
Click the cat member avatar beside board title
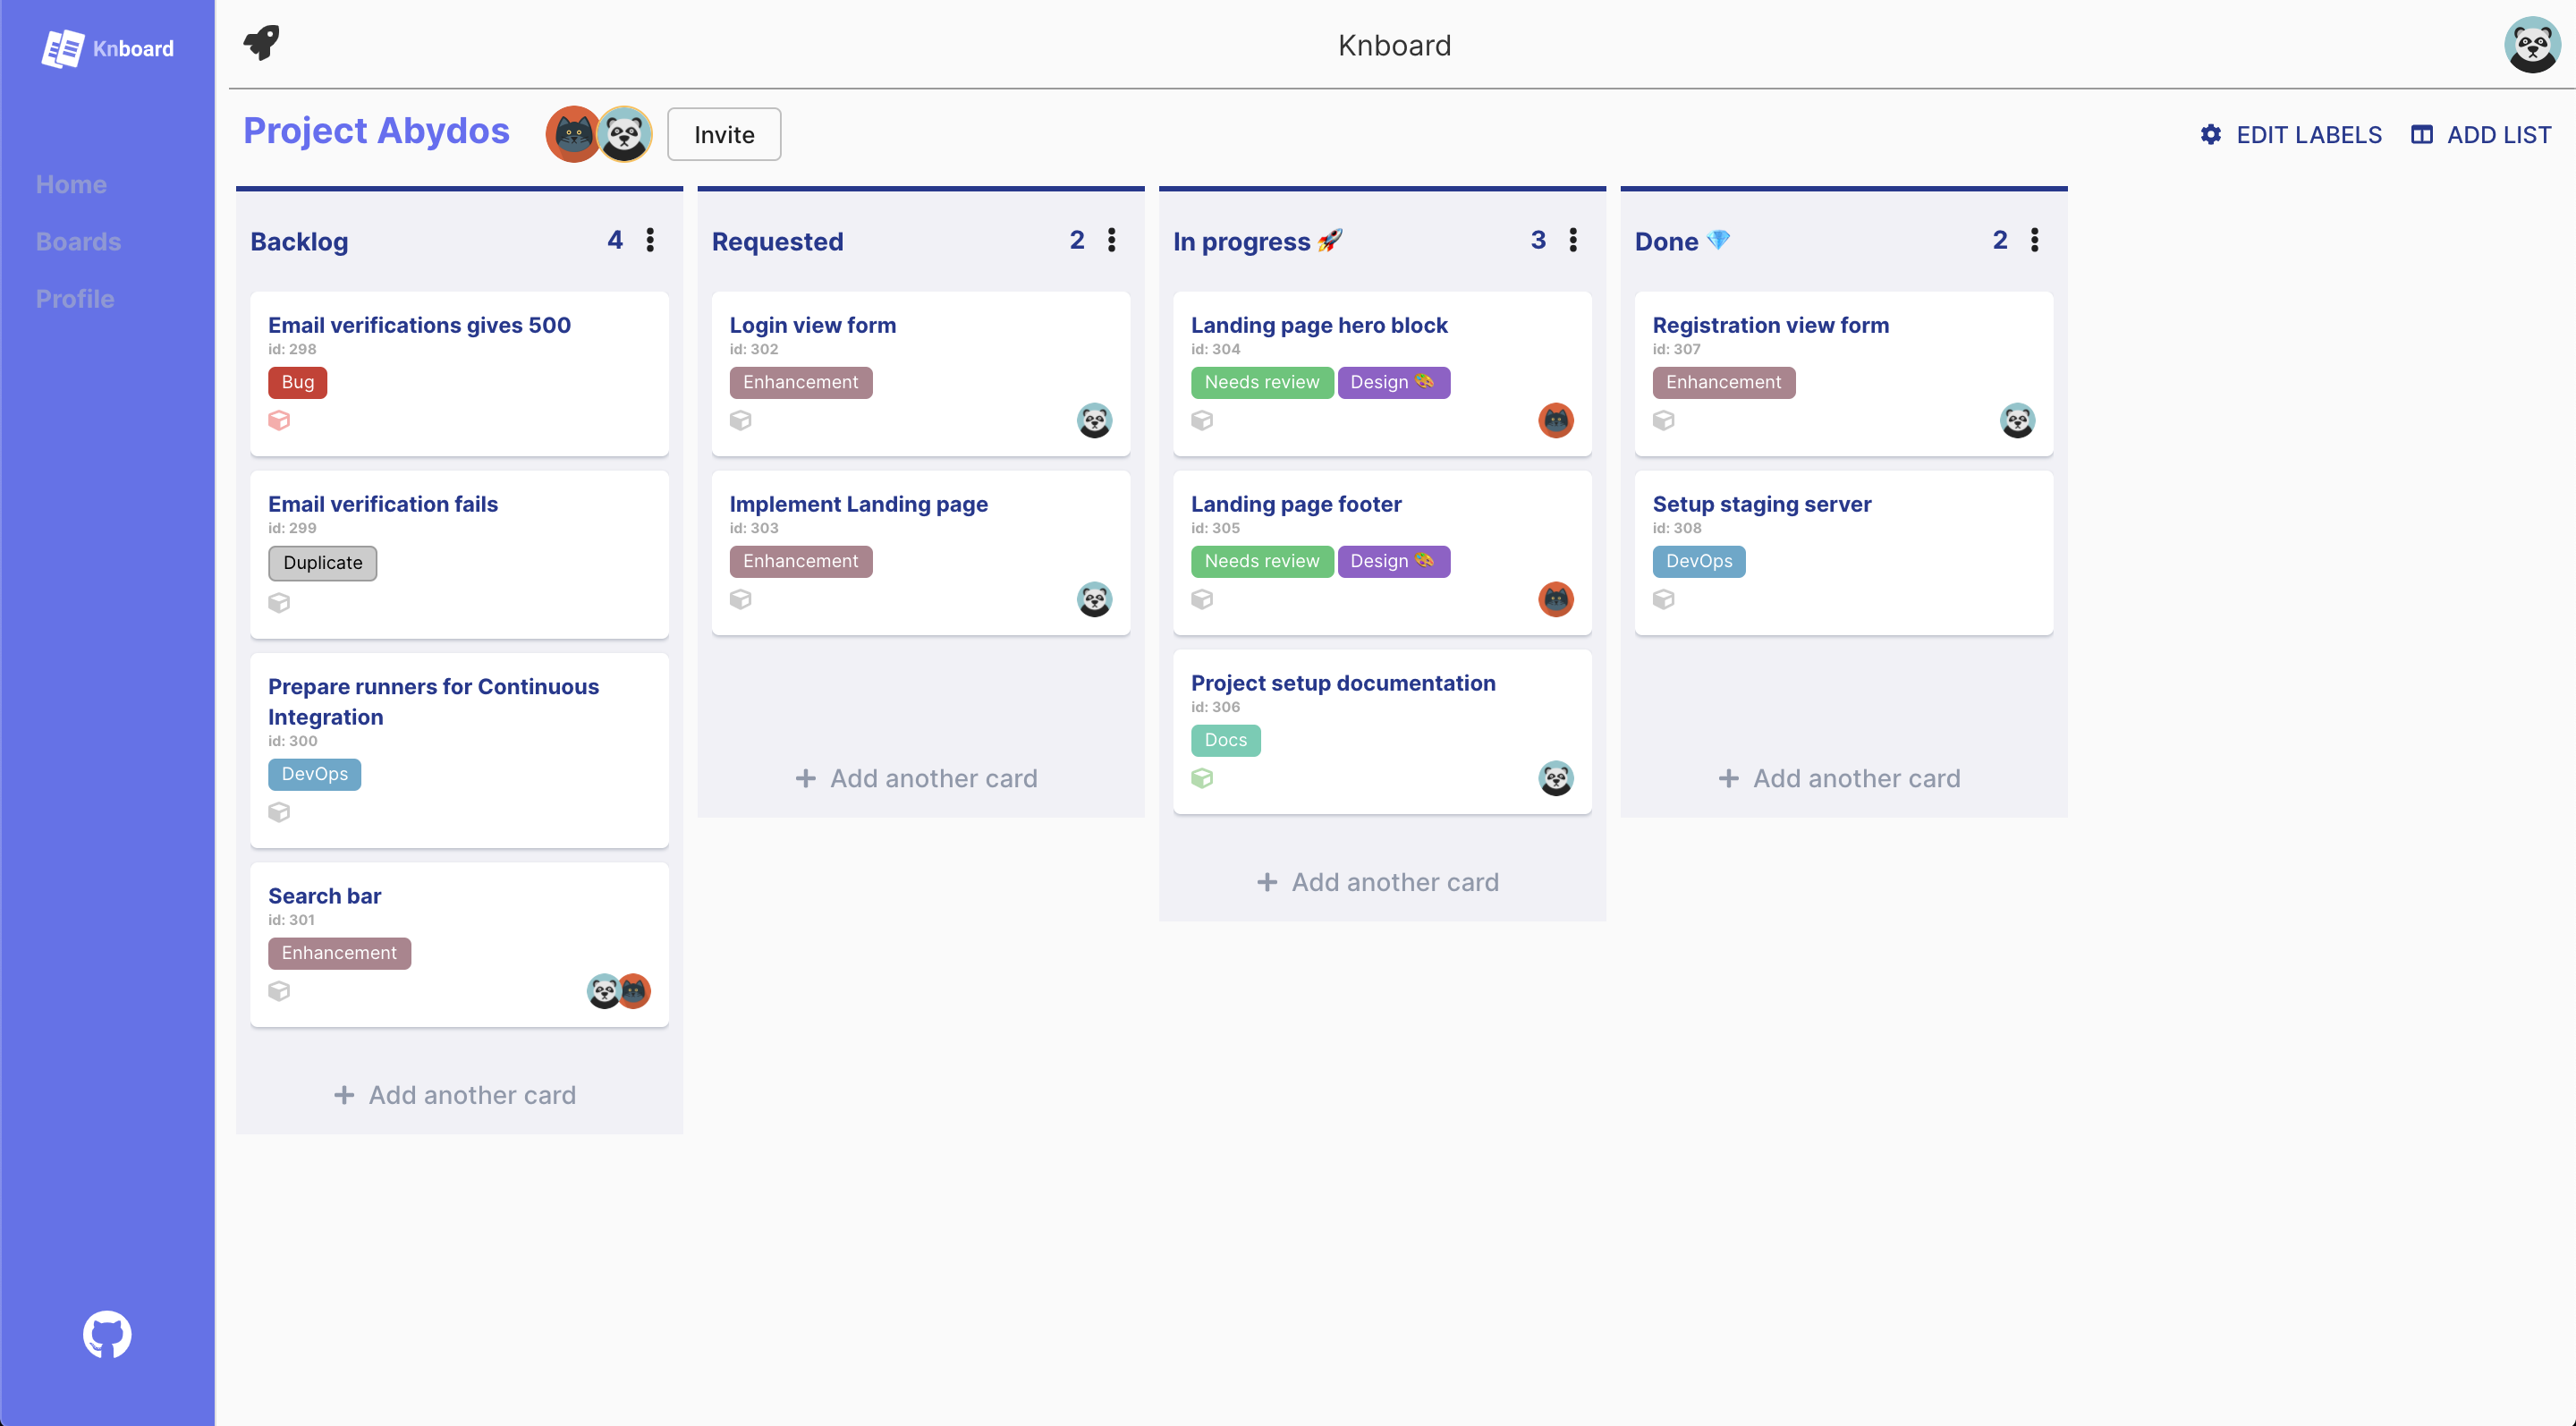(x=573, y=134)
